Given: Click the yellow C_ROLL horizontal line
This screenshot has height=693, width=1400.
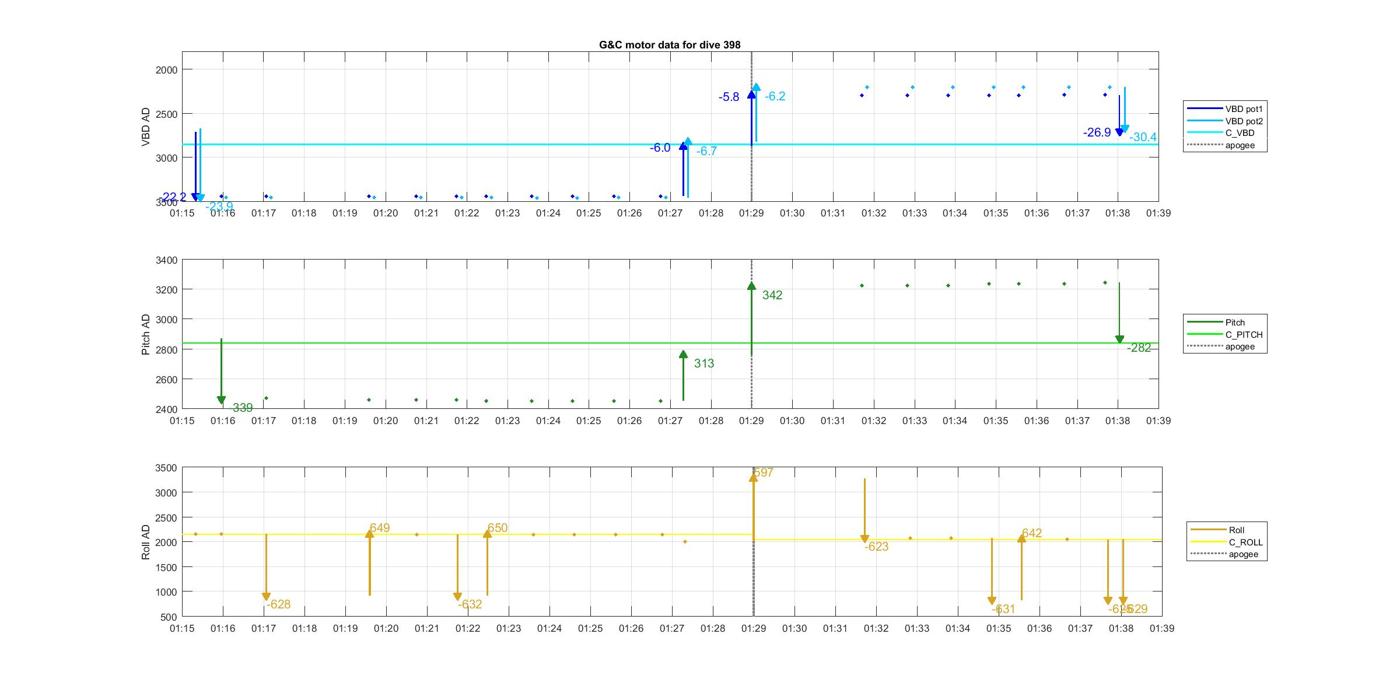Looking at the screenshot, I should click(x=670, y=537).
